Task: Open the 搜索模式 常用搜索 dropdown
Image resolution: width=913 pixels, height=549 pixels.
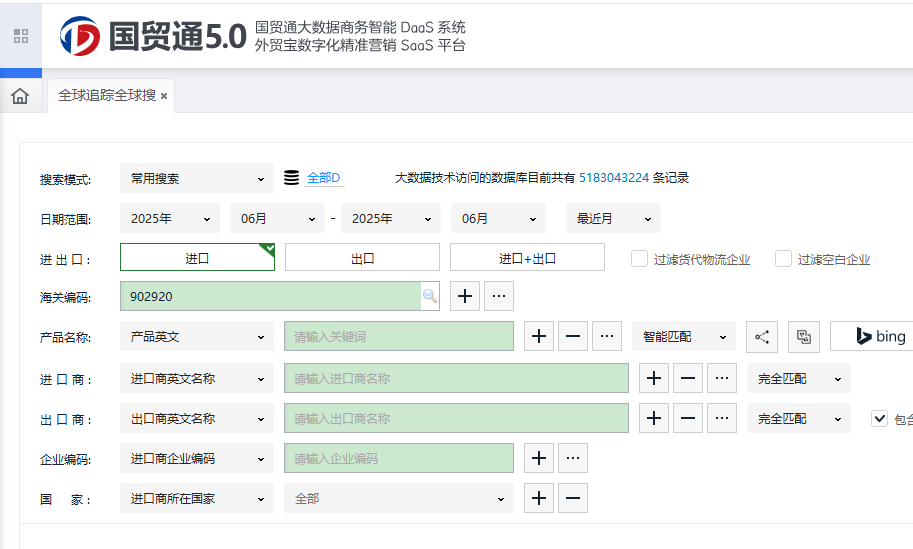Action: click(x=197, y=178)
